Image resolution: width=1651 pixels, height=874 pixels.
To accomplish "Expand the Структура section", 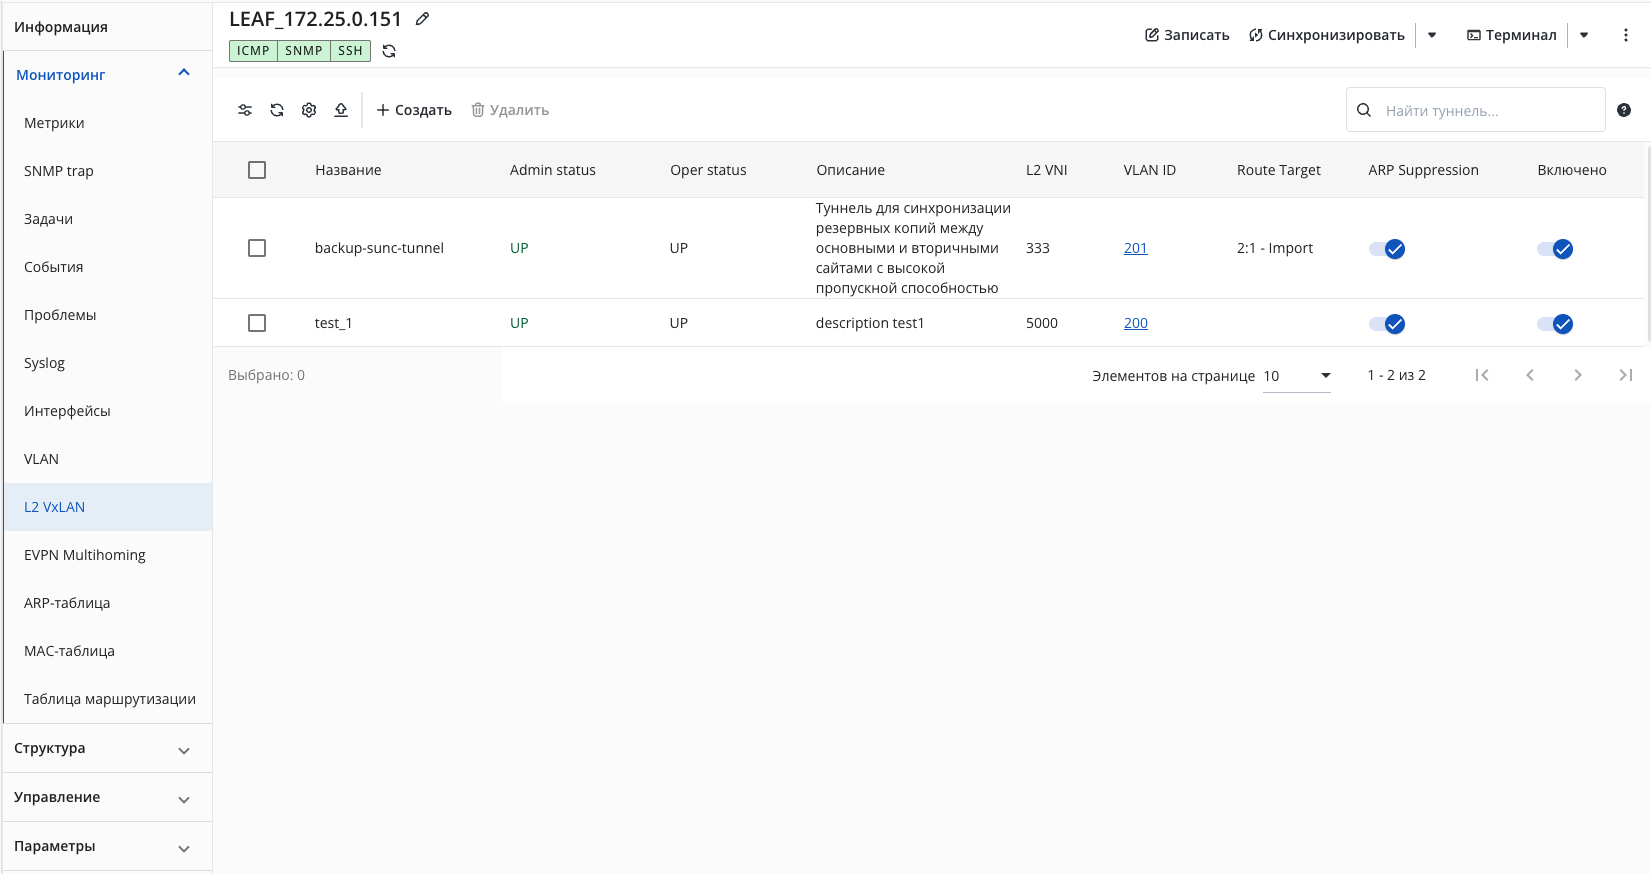I will (x=107, y=749).
